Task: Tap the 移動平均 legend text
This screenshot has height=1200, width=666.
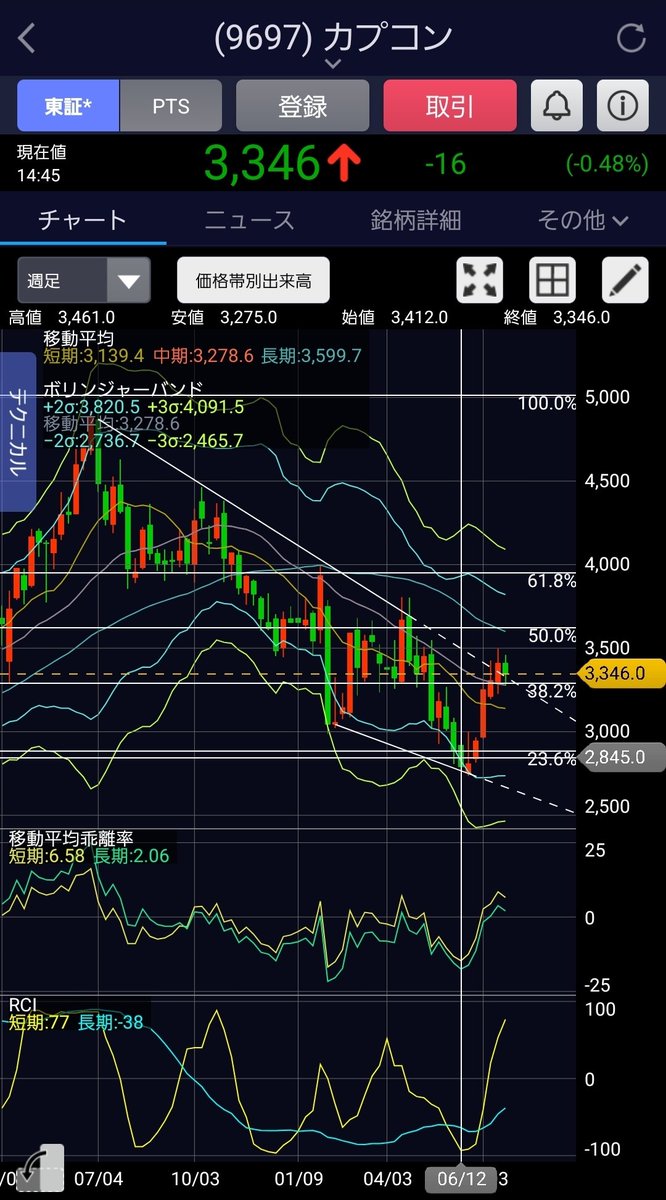Action: (x=78, y=339)
